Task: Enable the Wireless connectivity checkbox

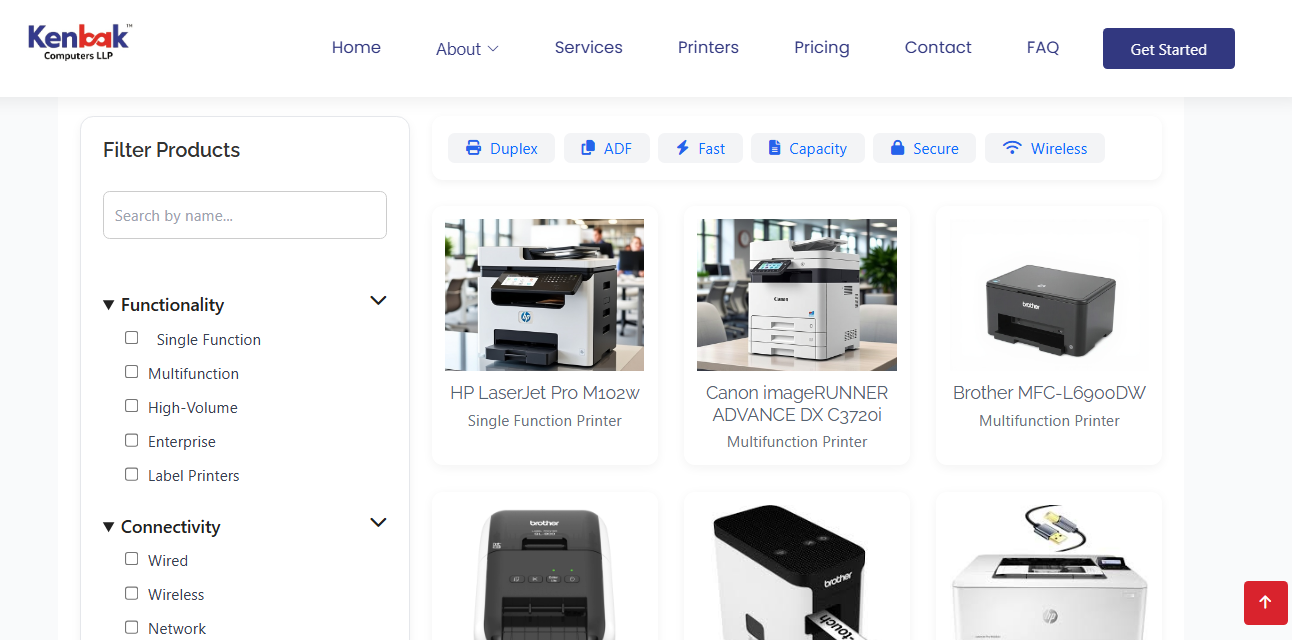Action: click(x=131, y=593)
